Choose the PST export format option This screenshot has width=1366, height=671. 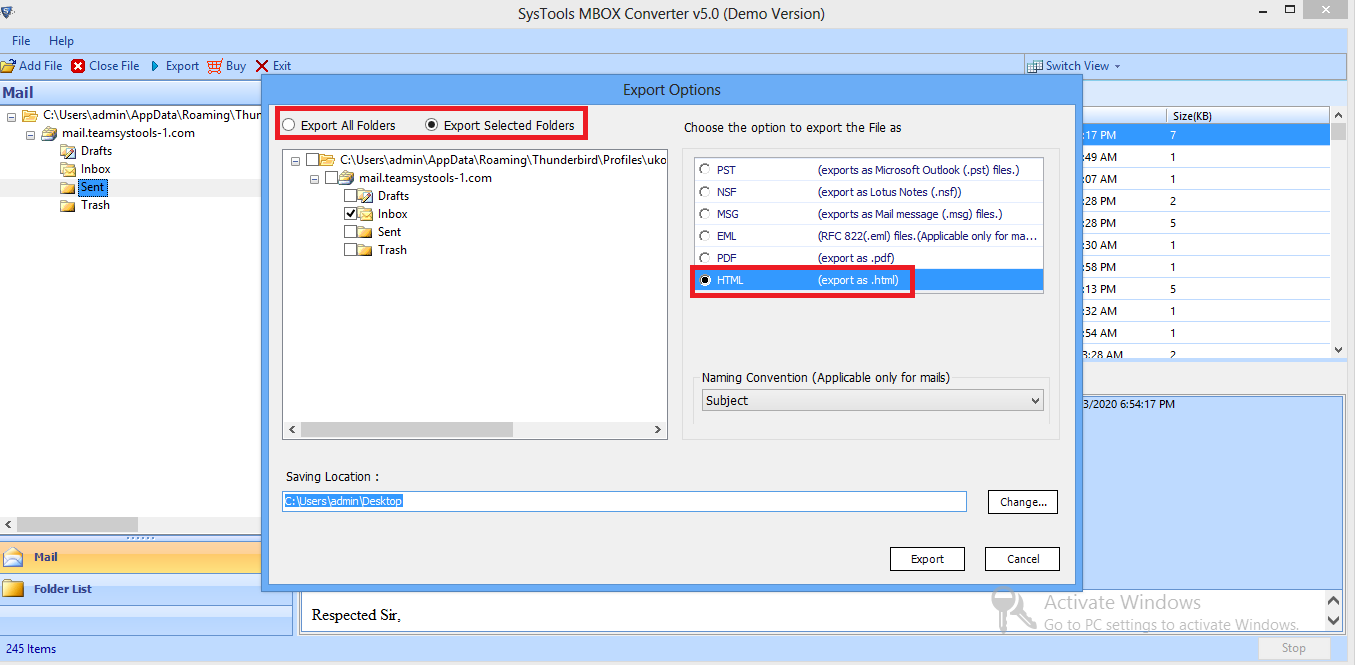pyautogui.click(x=706, y=170)
